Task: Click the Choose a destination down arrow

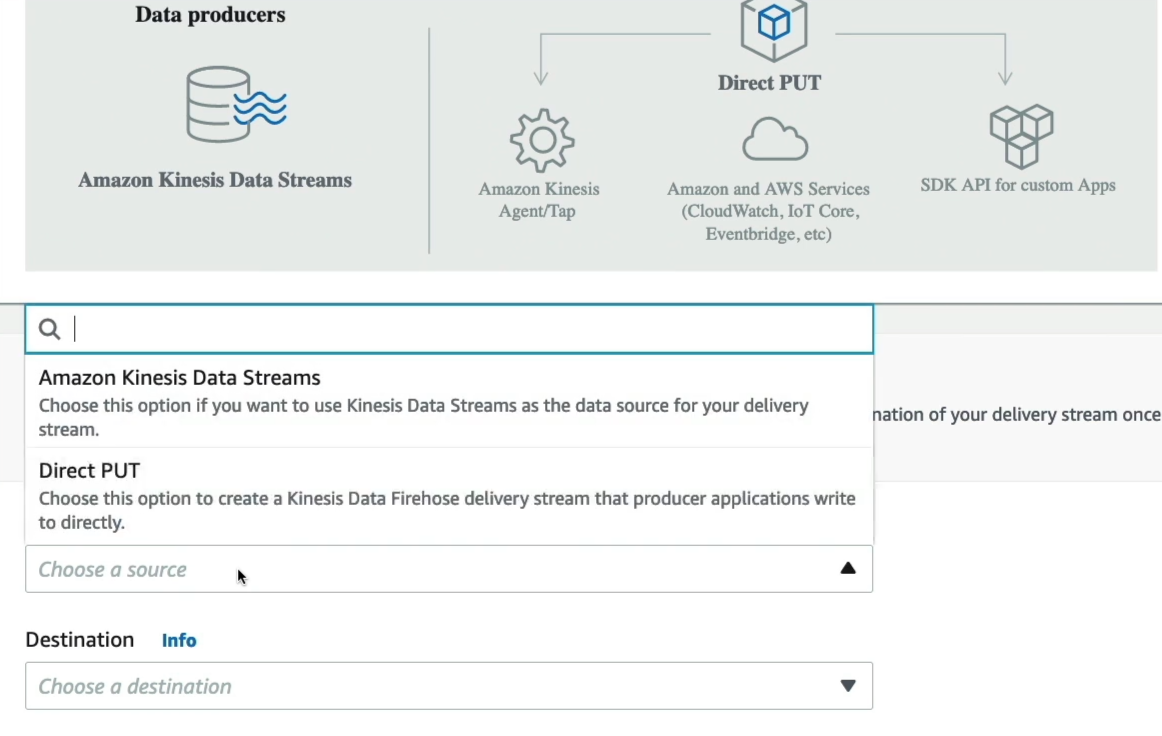Action: coord(848,686)
